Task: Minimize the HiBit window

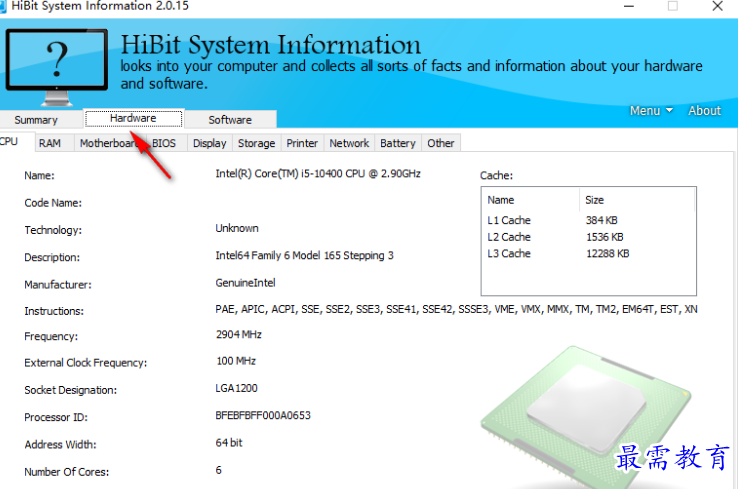Action: pyautogui.click(x=629, y=6)
